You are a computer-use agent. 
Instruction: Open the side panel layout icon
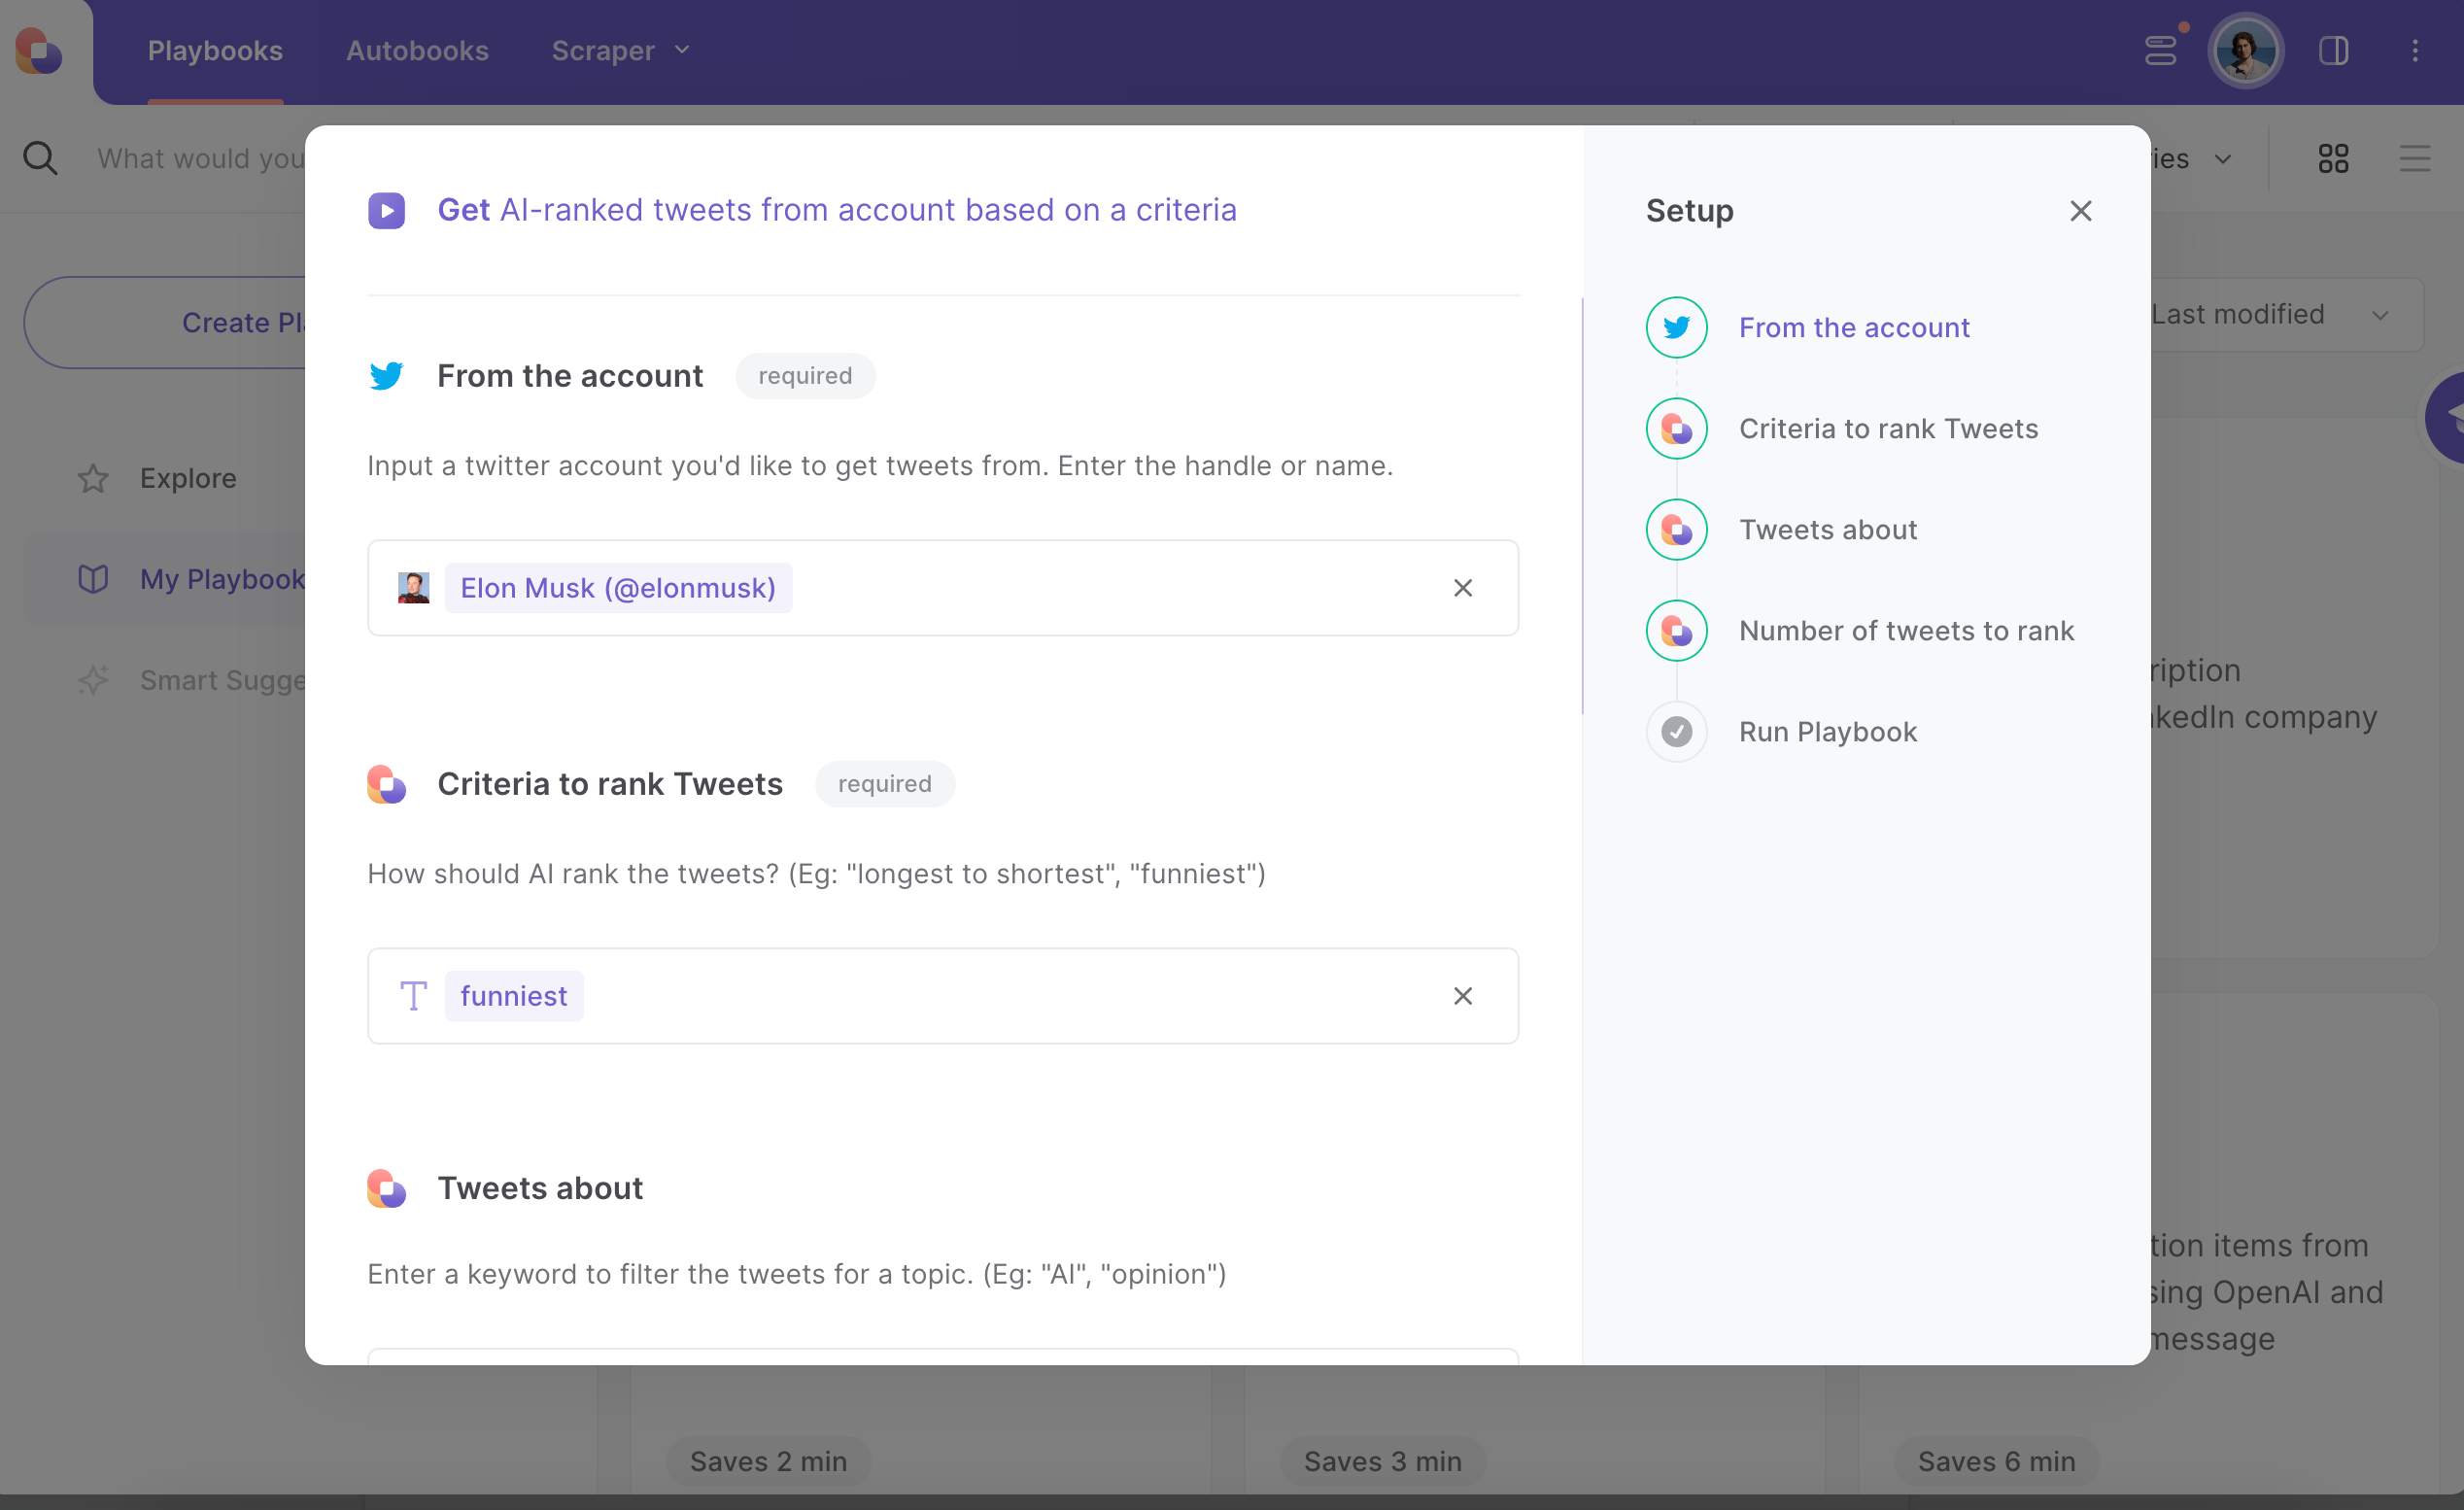(2333, 50)
